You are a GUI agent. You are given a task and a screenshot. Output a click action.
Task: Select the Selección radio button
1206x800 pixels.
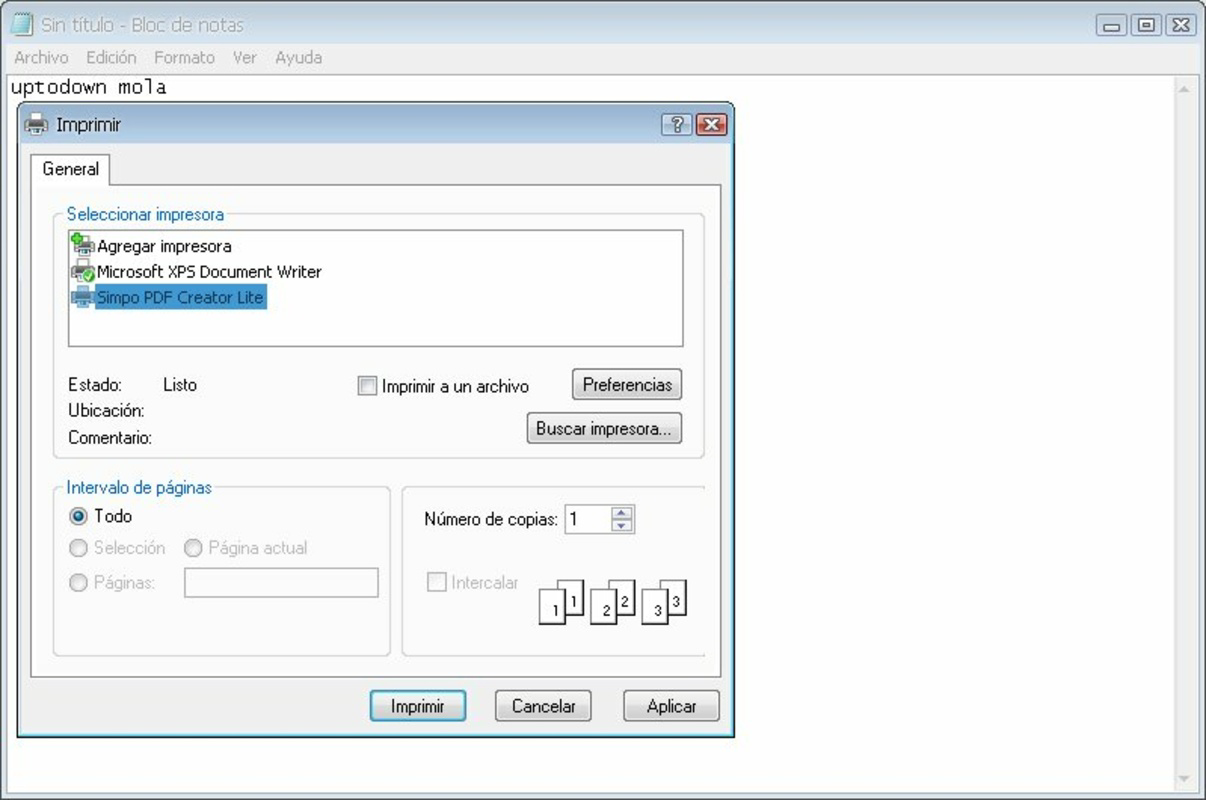pos(78,548)
